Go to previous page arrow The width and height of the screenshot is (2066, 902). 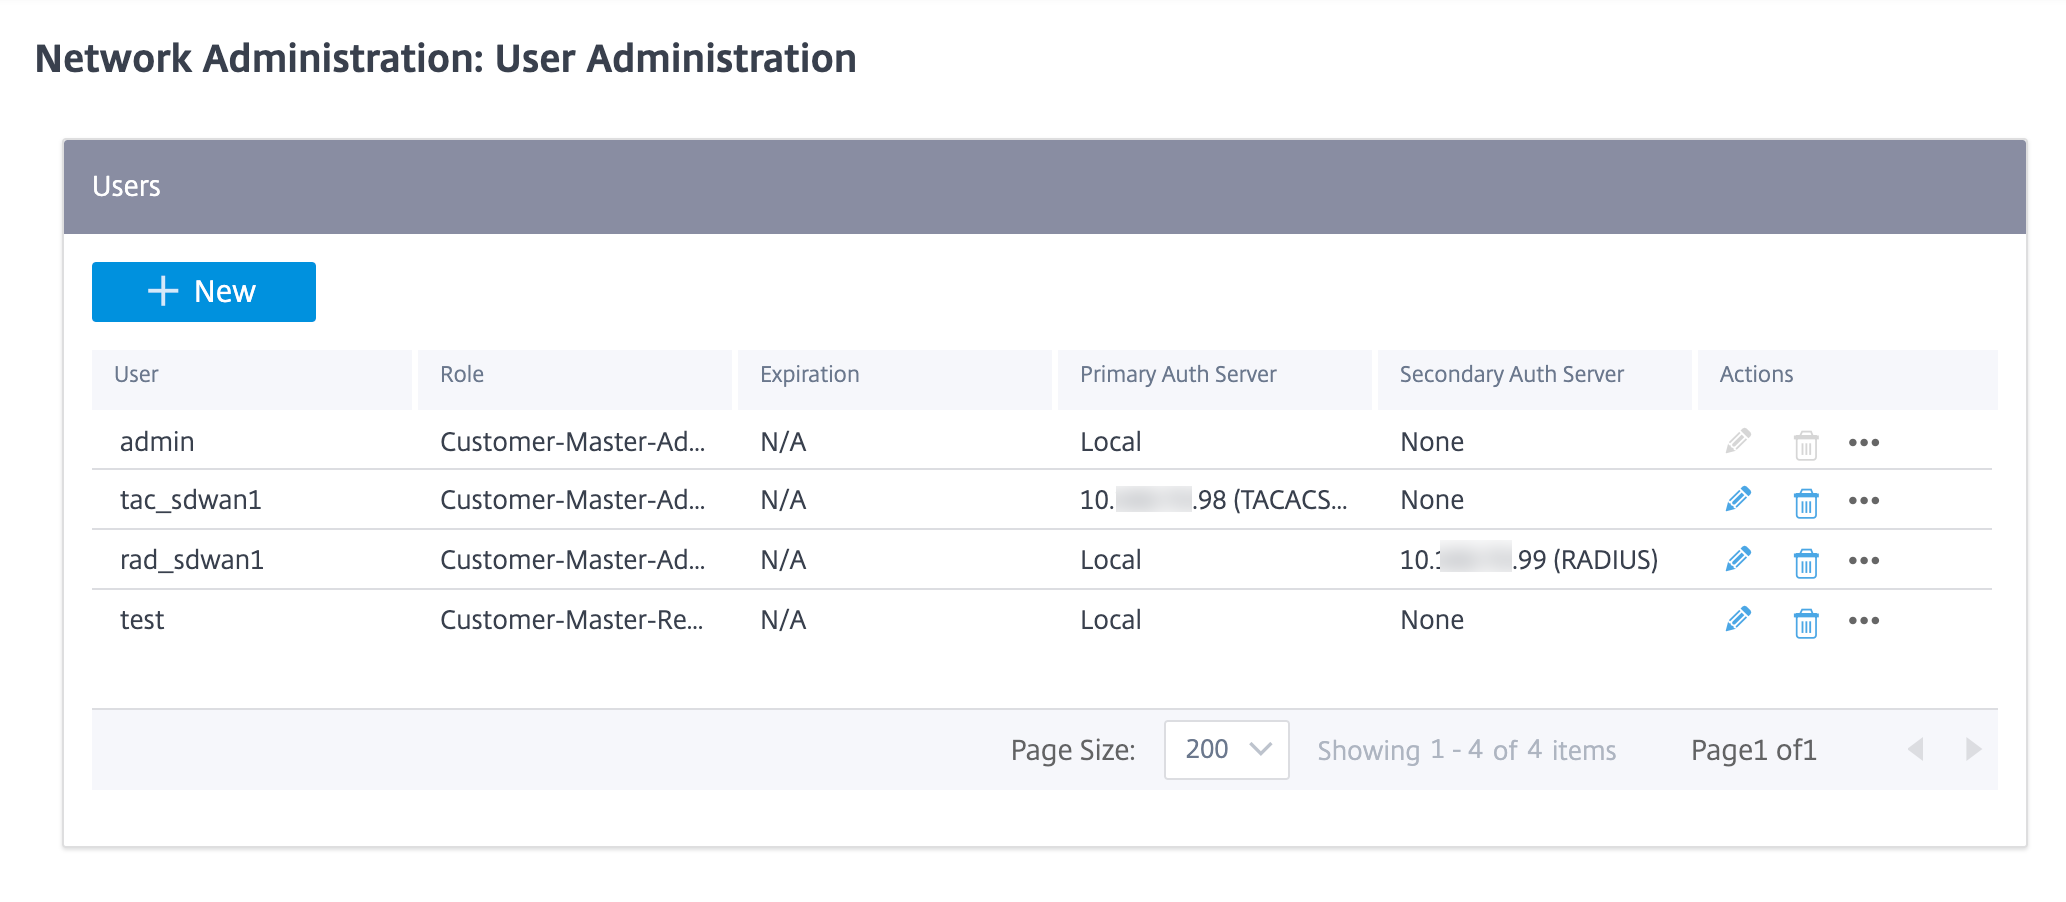click(1916, 749)
